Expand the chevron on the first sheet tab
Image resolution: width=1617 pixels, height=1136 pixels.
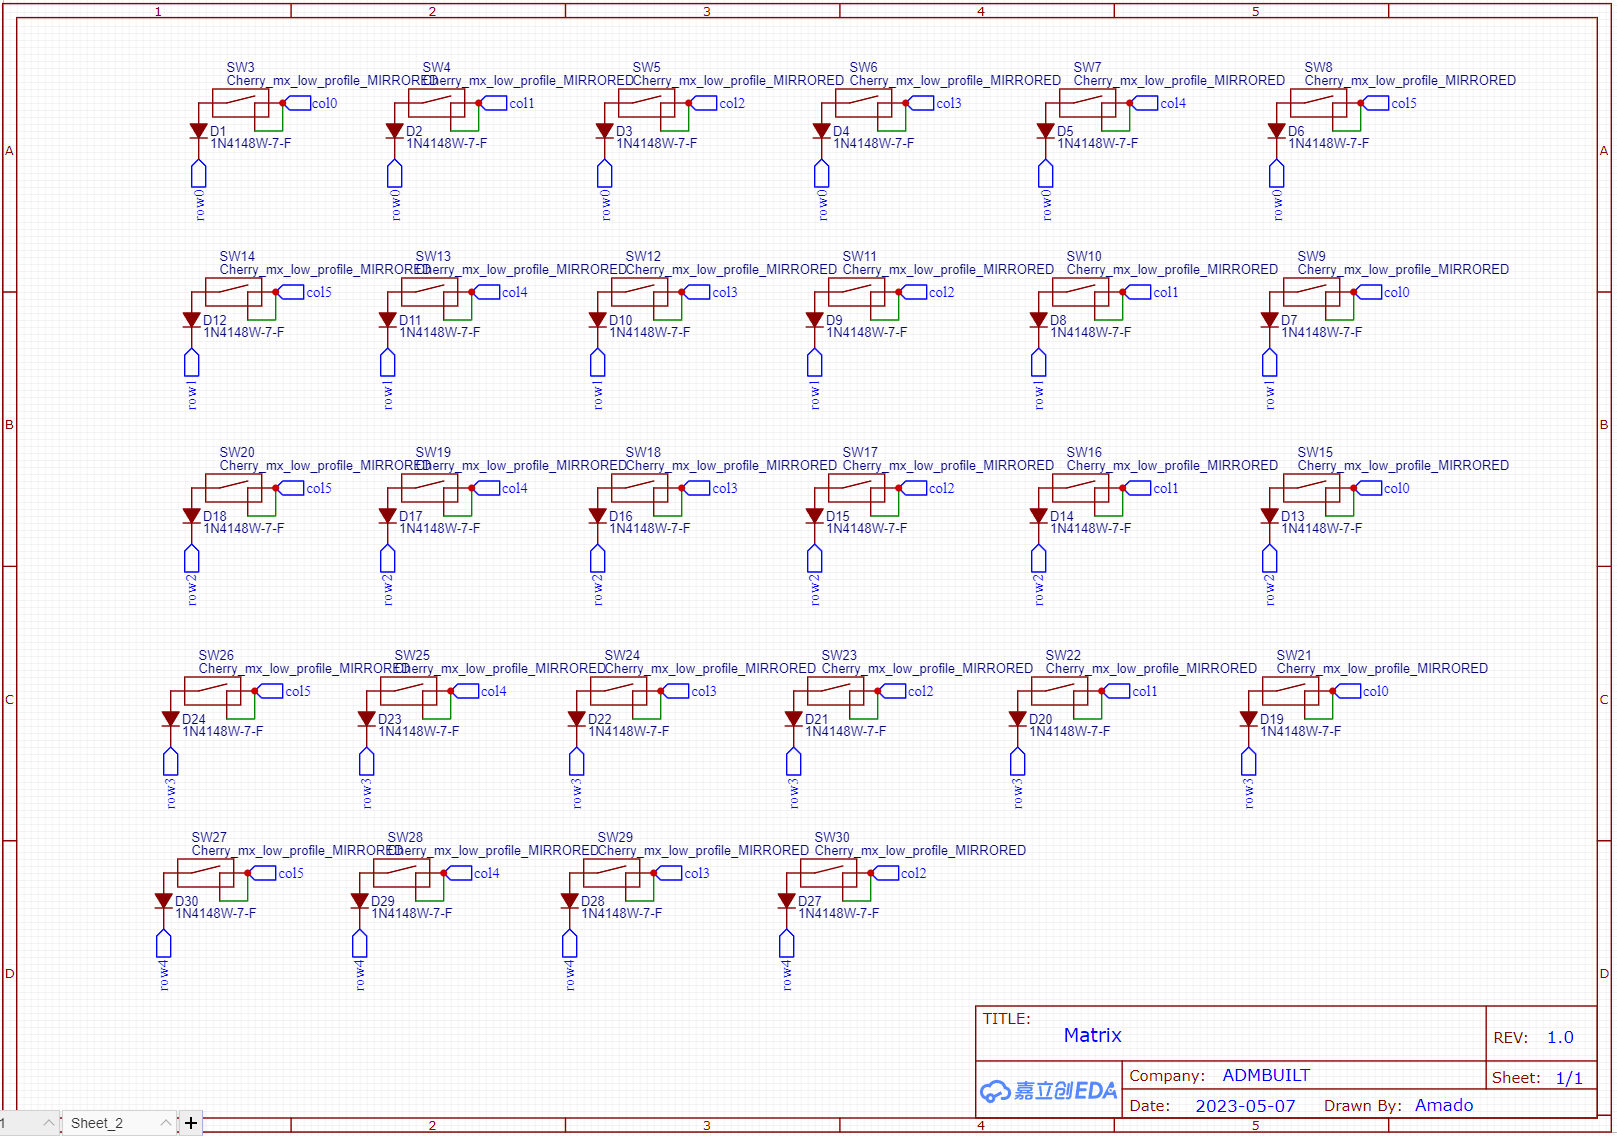point(48,1123)
